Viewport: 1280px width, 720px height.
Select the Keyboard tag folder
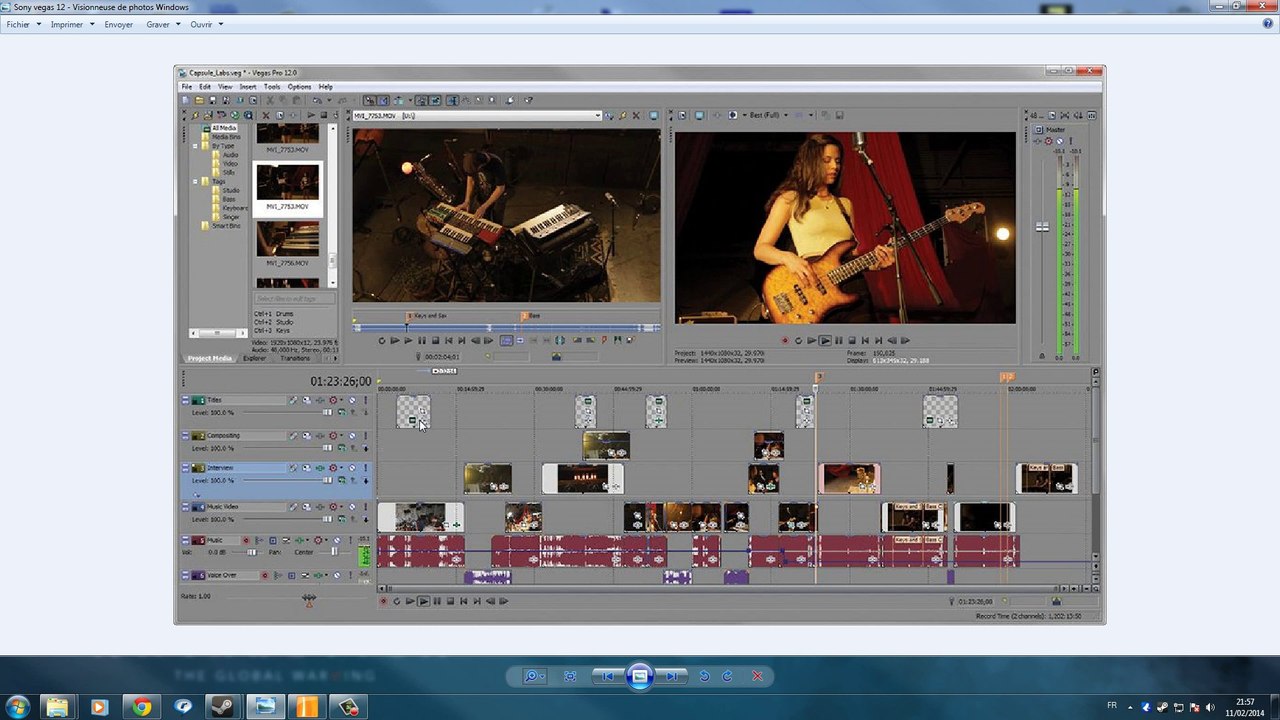click(x=235, y=208)
